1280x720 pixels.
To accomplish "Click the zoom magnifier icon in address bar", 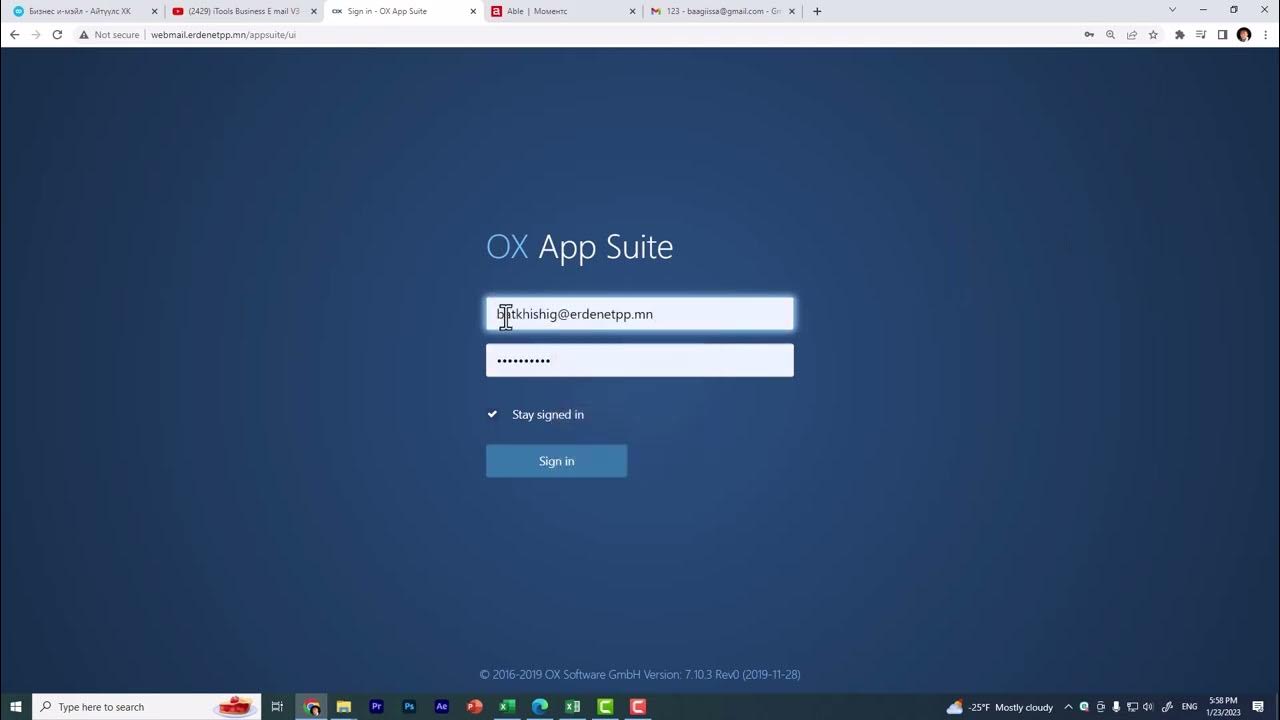I will (1110, 34).
